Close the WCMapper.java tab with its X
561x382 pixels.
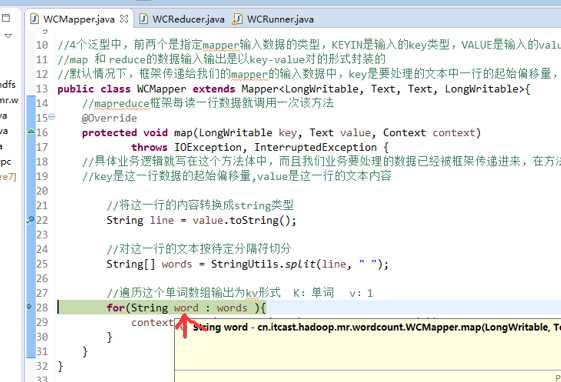click(124, 19)
